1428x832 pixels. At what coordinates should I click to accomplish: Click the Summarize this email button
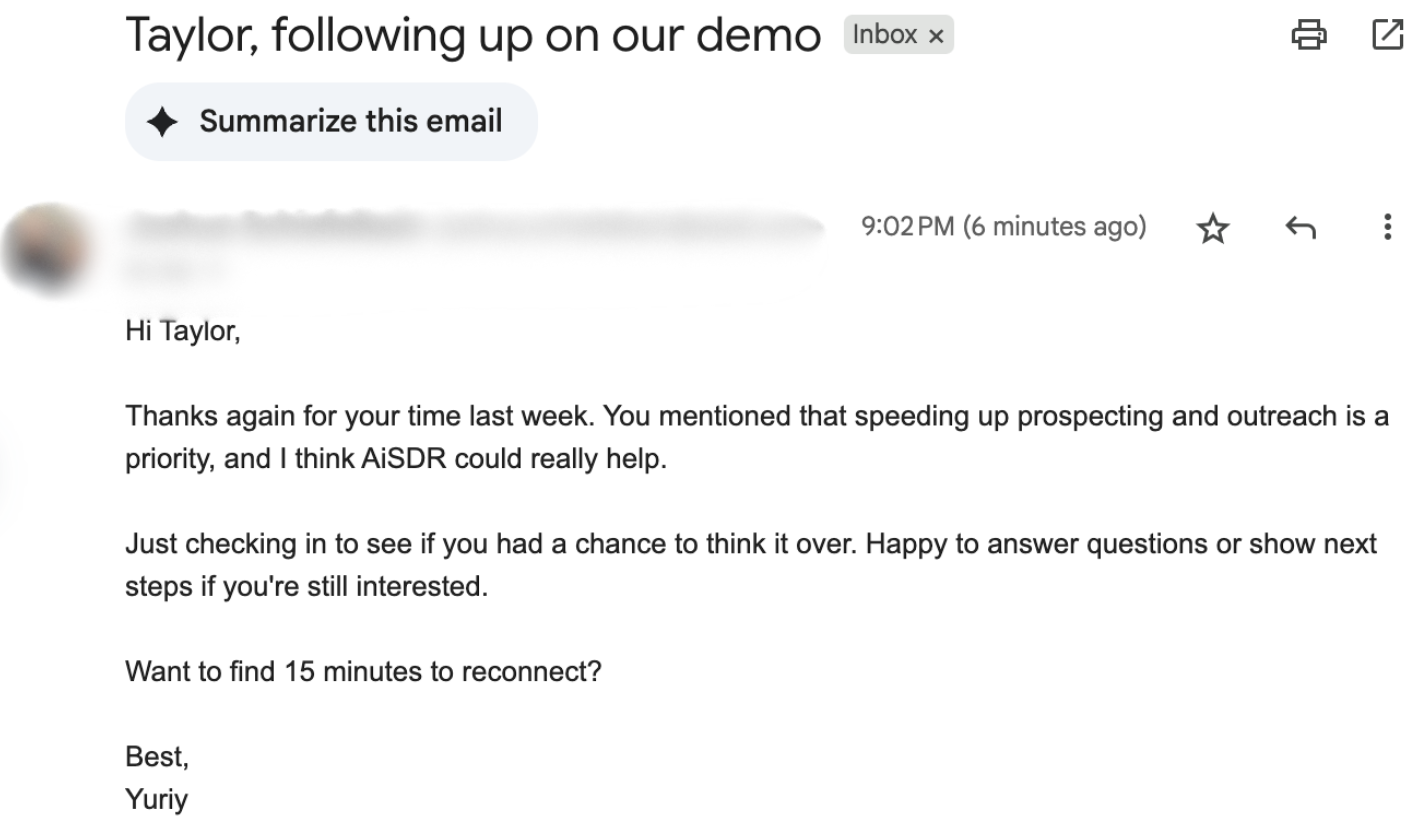coord(331,122)
